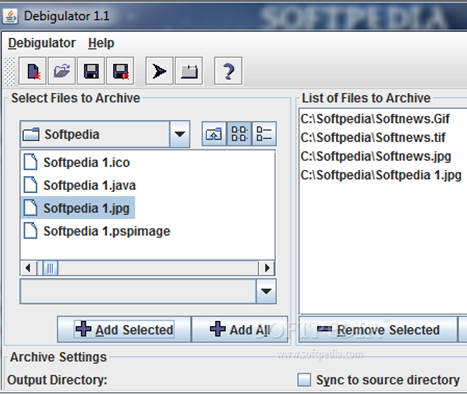Go up one folder level icon
467x394 pixels.
coord(214,134)
